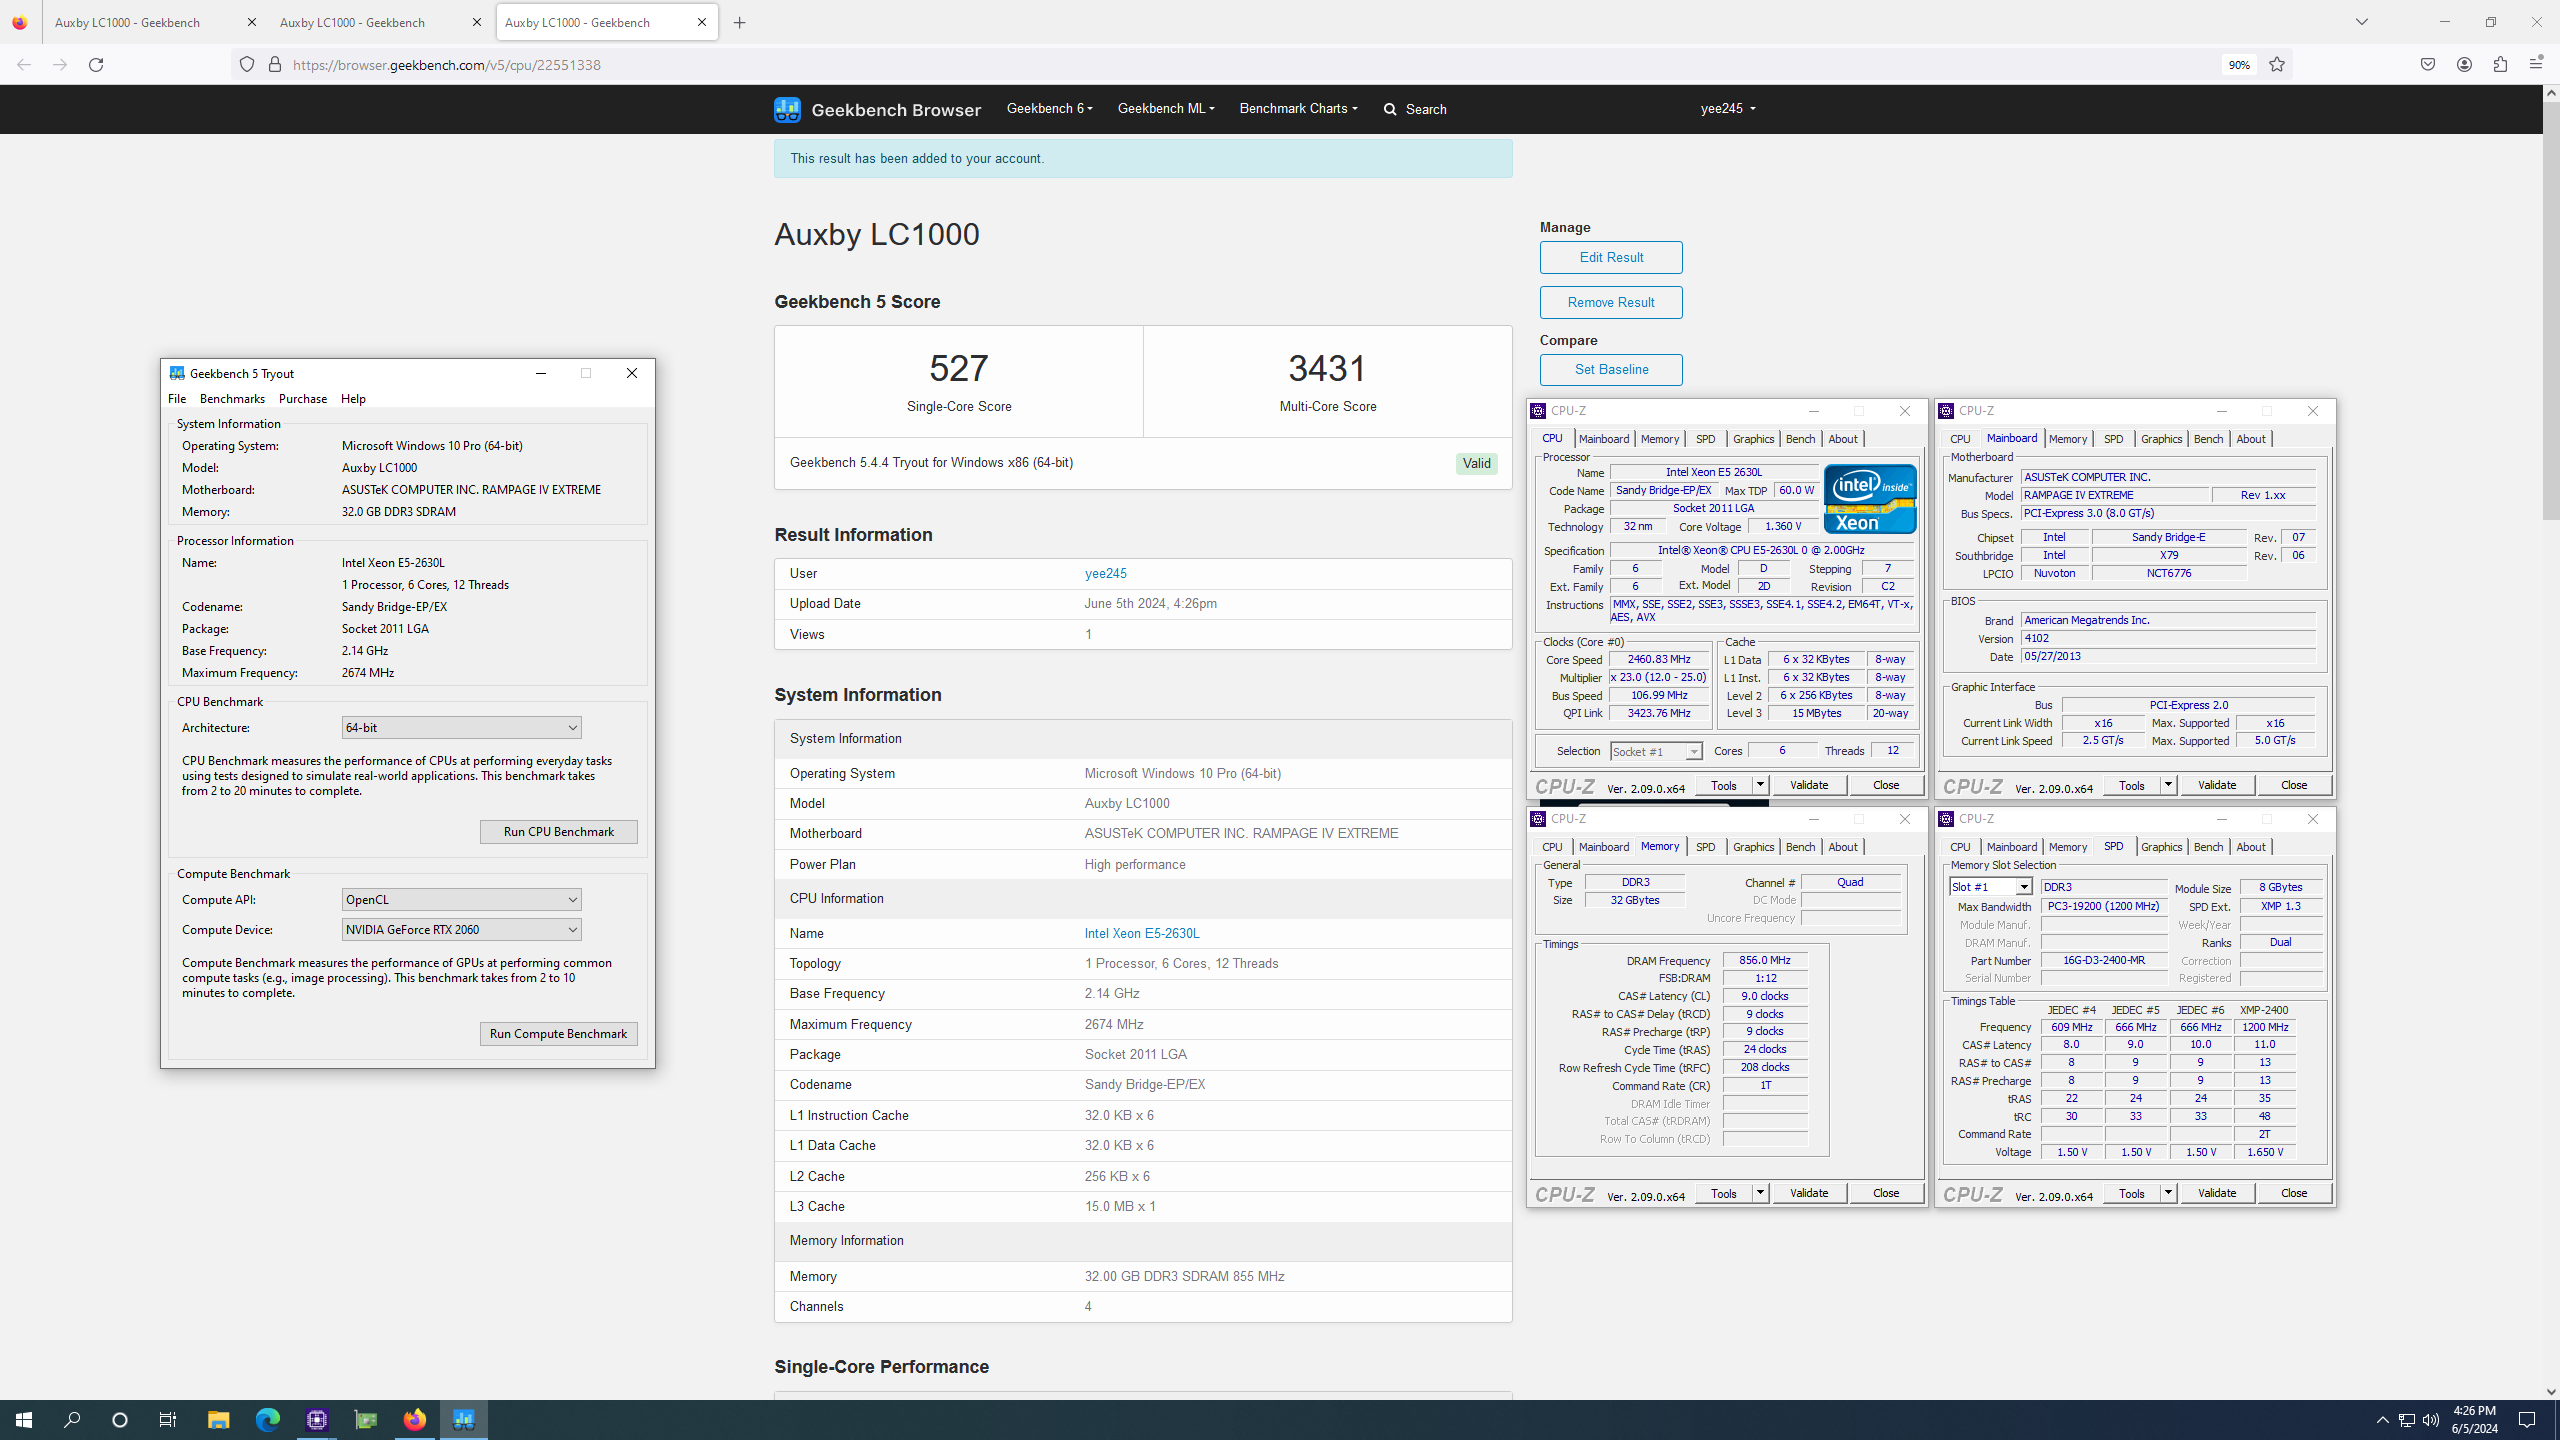
Task: Open the extensions puzzle icon
Action: [2500, 64]
